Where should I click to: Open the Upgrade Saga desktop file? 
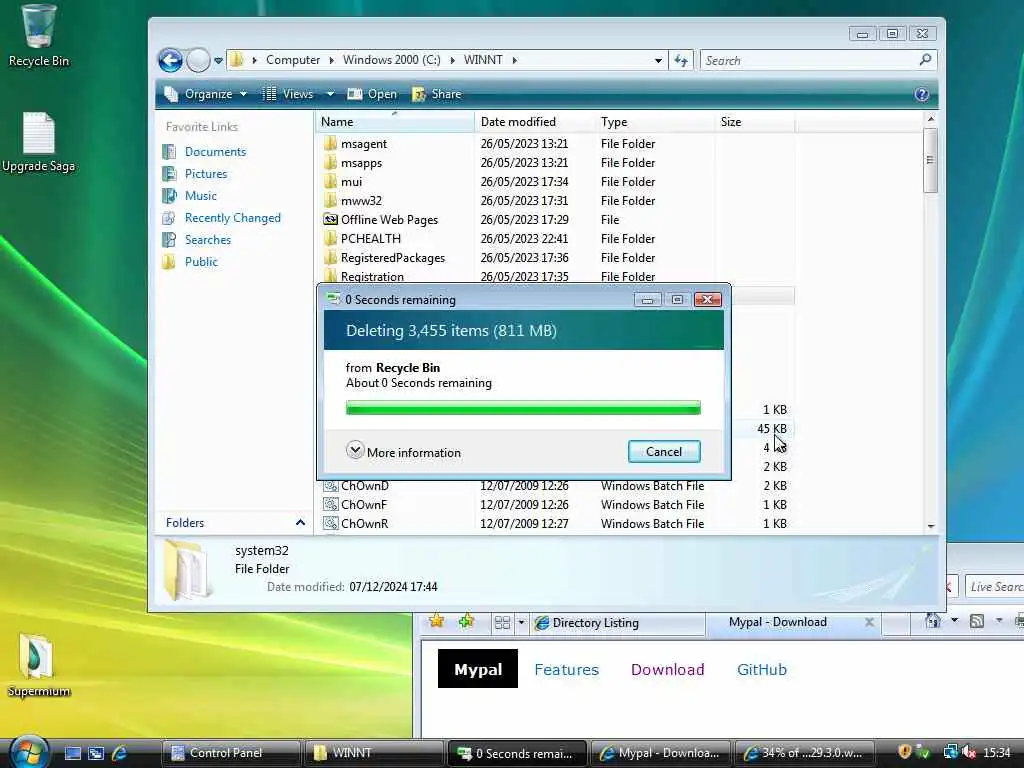pyautogui.click(x=38, y=142)
